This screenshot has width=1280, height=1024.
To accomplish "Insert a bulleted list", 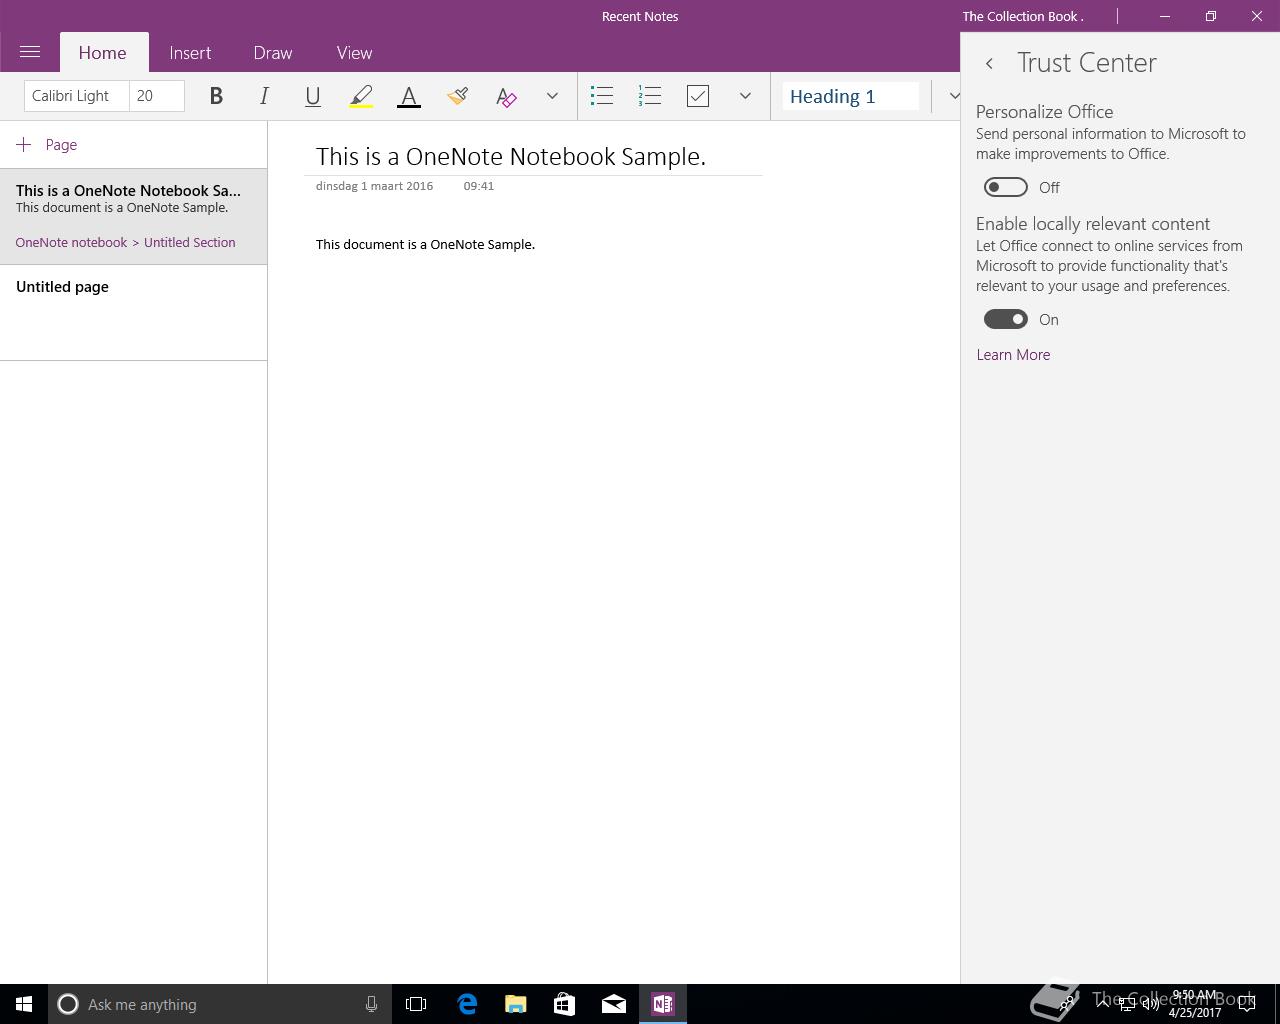I will (x=602, y=96).
